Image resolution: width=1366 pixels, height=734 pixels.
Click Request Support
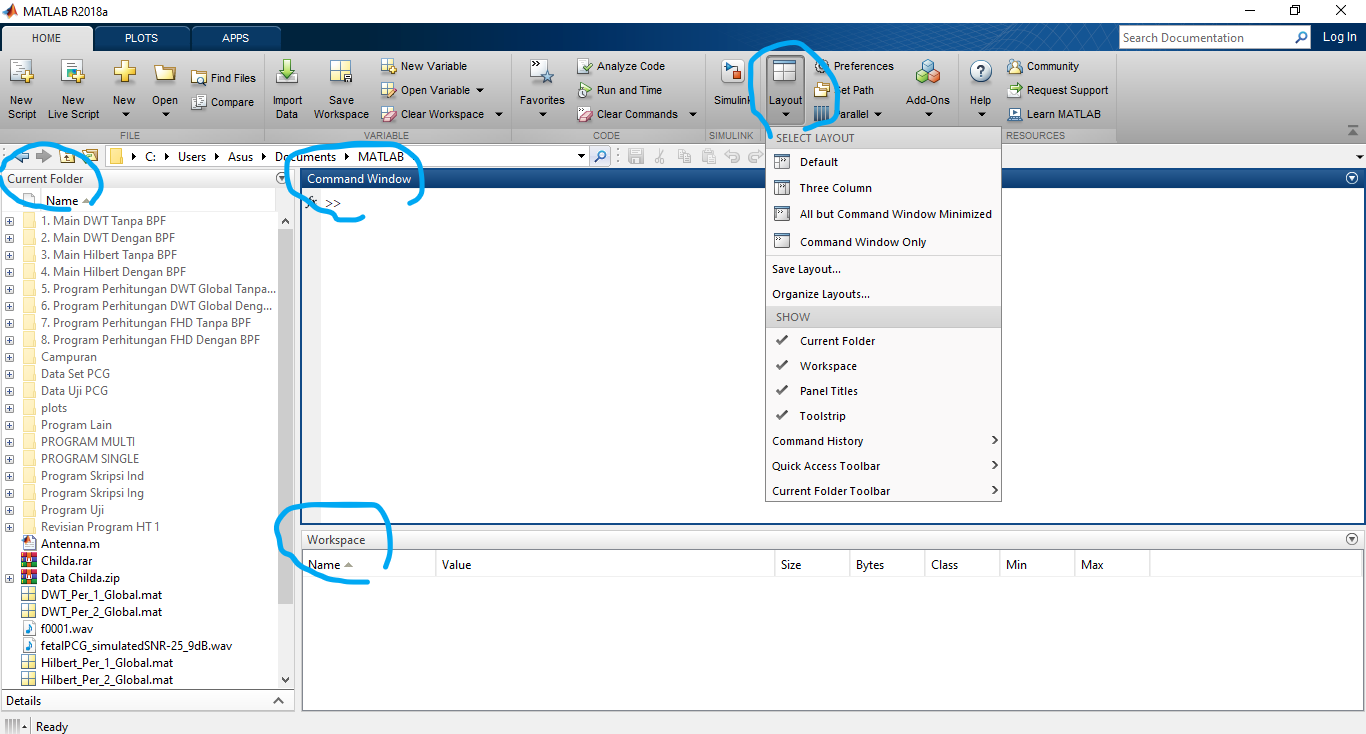1057,90
